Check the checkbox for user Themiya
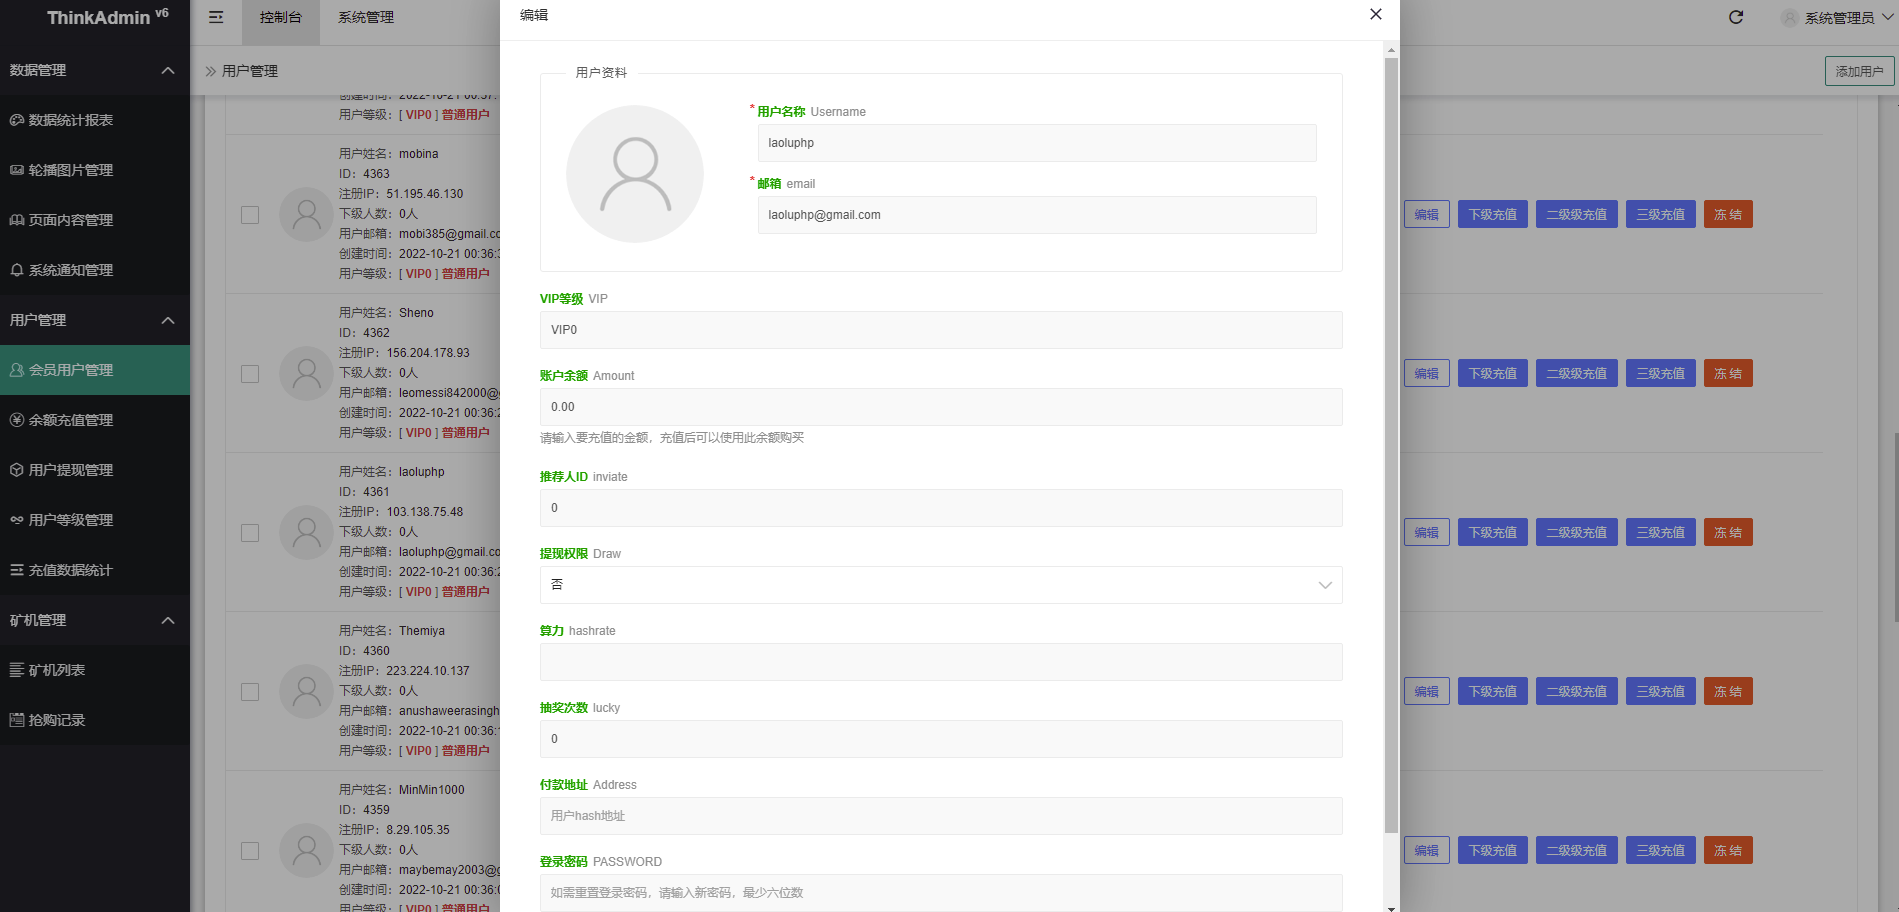 tap(250, 692)
